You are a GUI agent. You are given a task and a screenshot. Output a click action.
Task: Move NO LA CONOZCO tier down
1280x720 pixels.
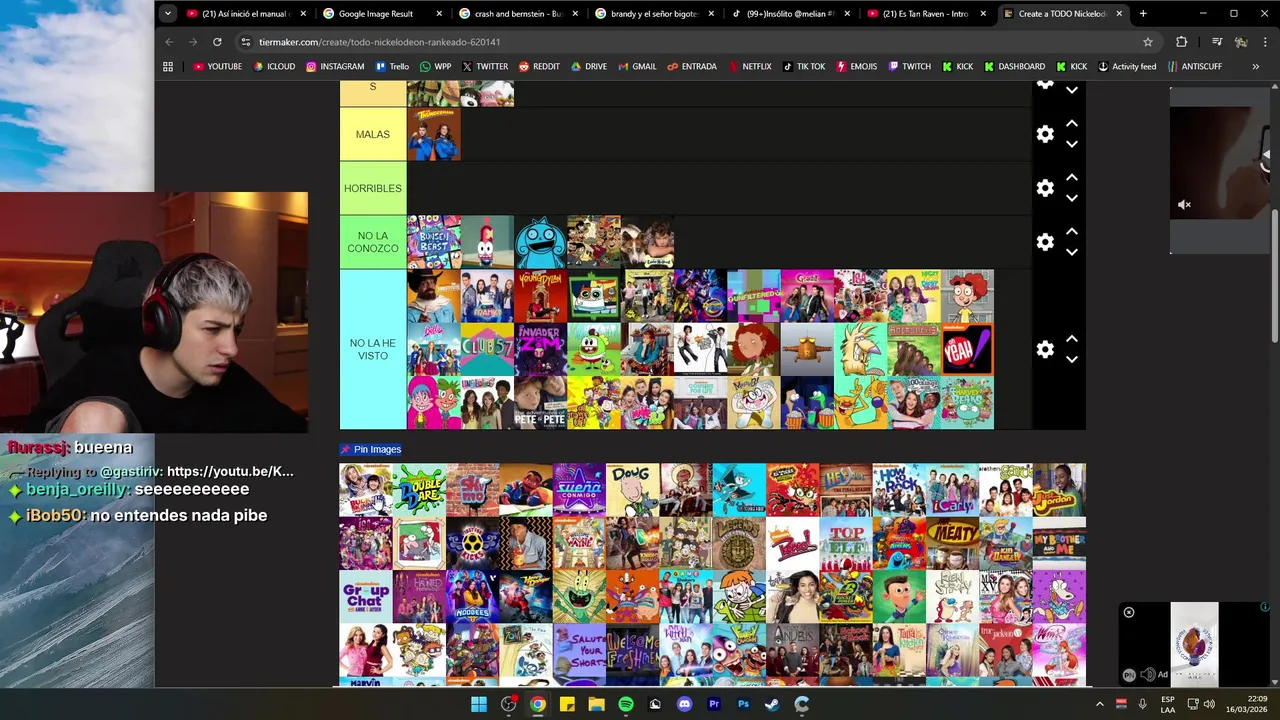[x=1071, y=252]
